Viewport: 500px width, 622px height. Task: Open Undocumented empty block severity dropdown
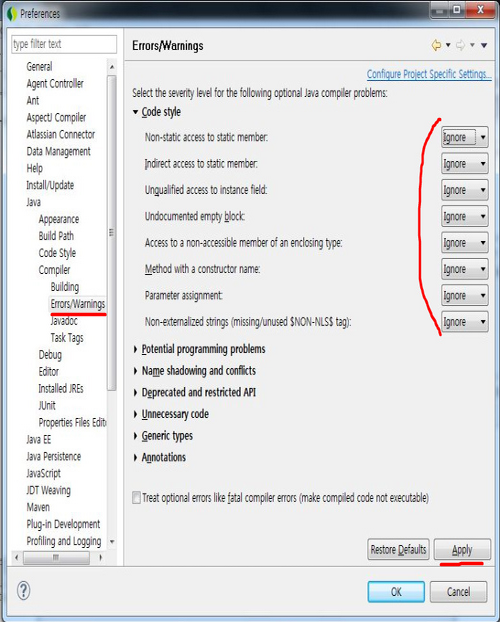(x=465, y=217)
